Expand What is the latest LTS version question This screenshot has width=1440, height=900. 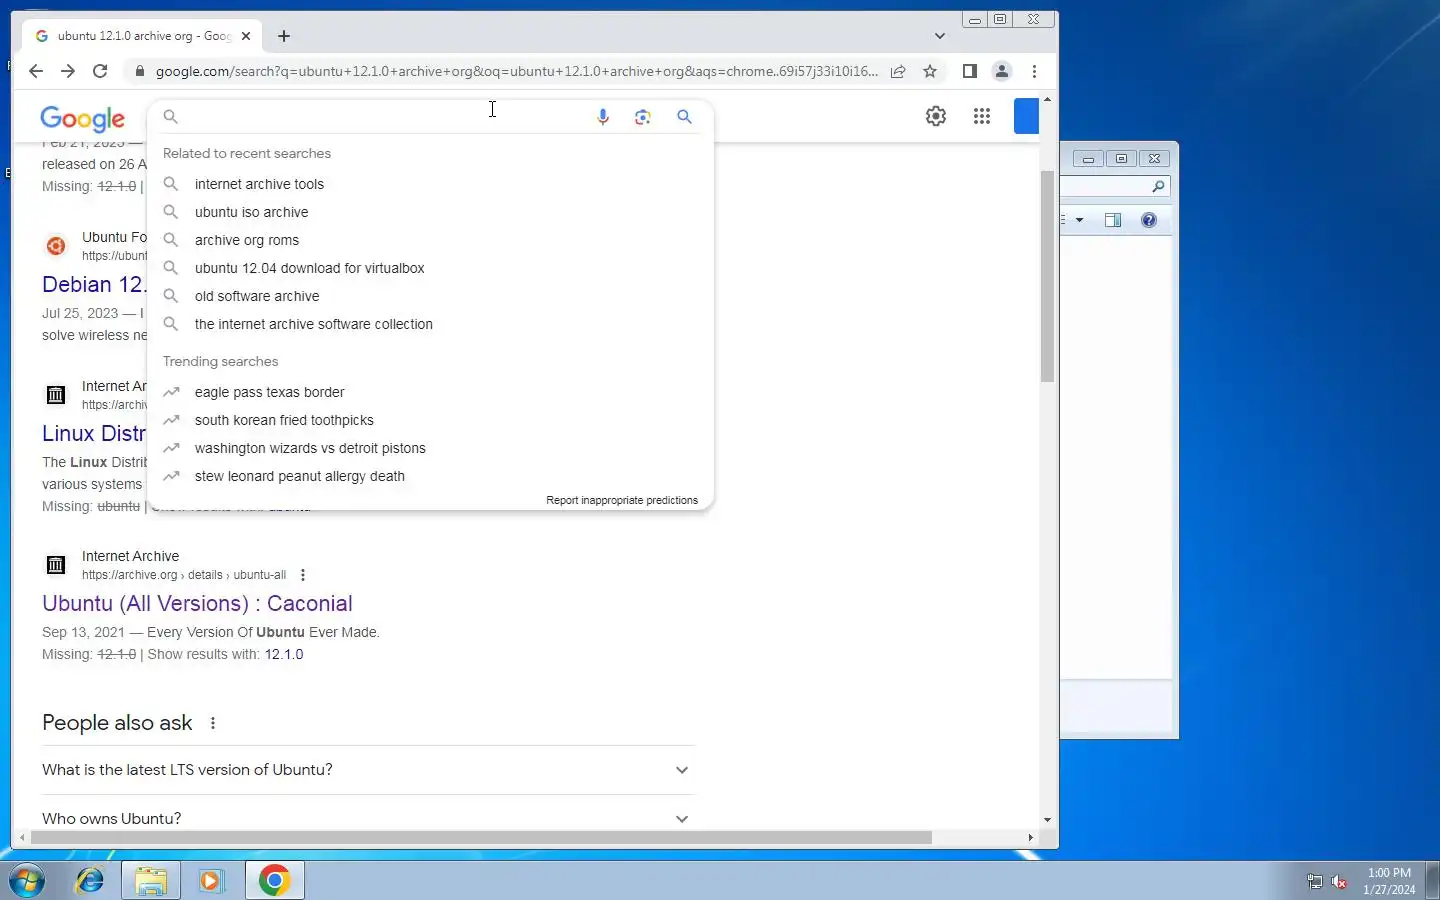click(368, 770)
